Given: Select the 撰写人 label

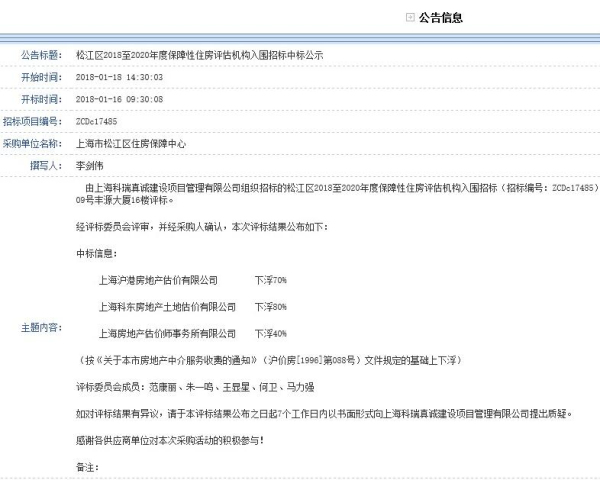Looking at the screenshot, I should (46, 166).
